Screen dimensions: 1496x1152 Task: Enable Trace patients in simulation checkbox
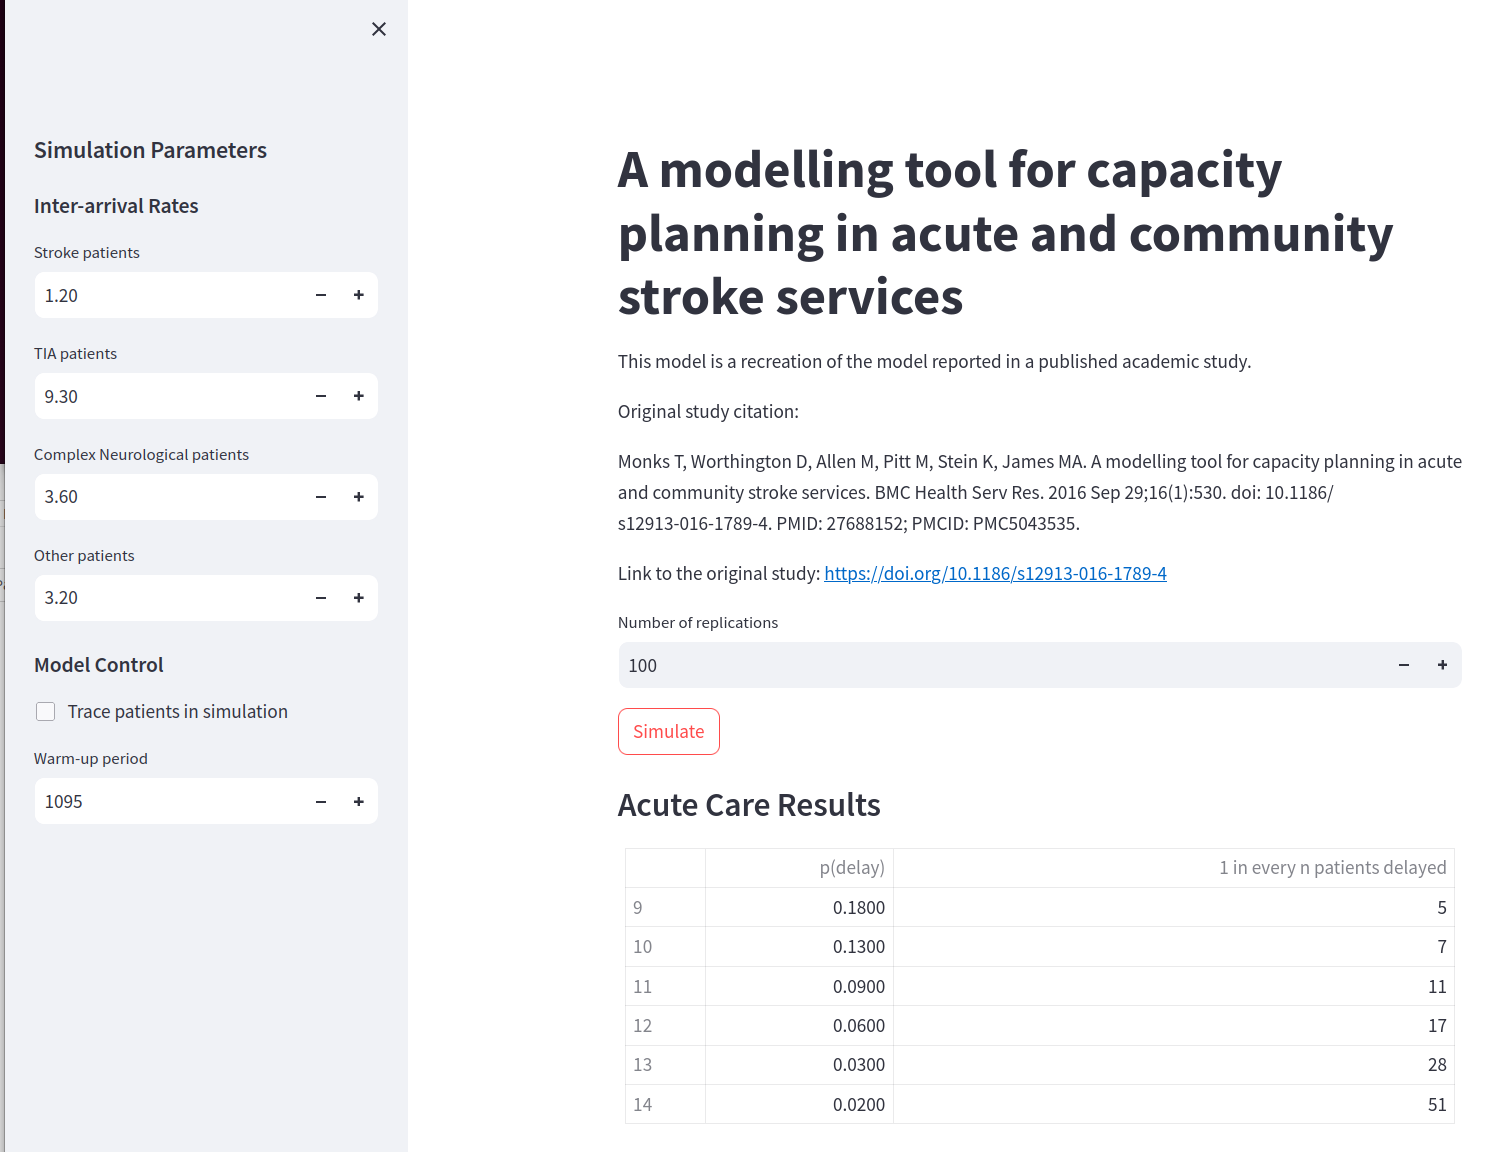(x=46, y=712)
